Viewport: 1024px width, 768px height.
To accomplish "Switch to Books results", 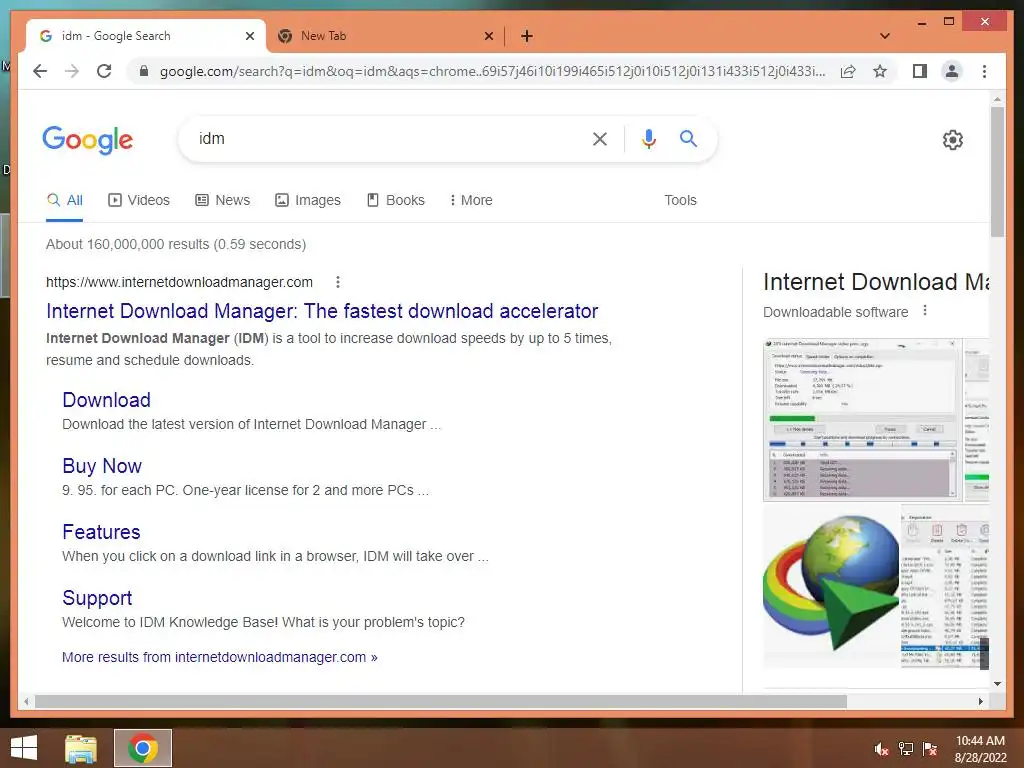I will click(396, 200).
